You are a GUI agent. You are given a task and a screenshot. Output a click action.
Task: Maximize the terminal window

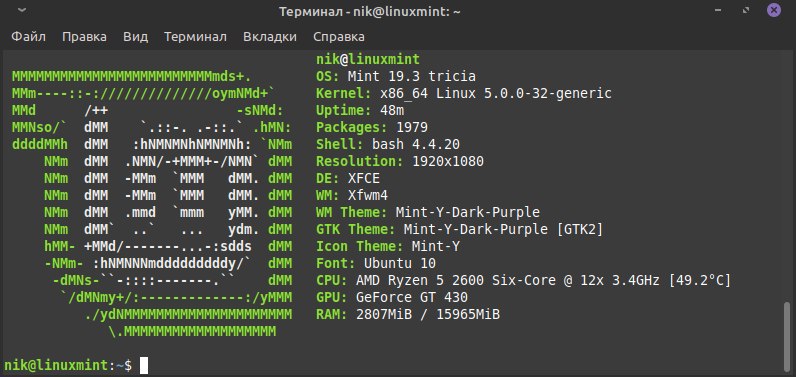tap(746, 11)
